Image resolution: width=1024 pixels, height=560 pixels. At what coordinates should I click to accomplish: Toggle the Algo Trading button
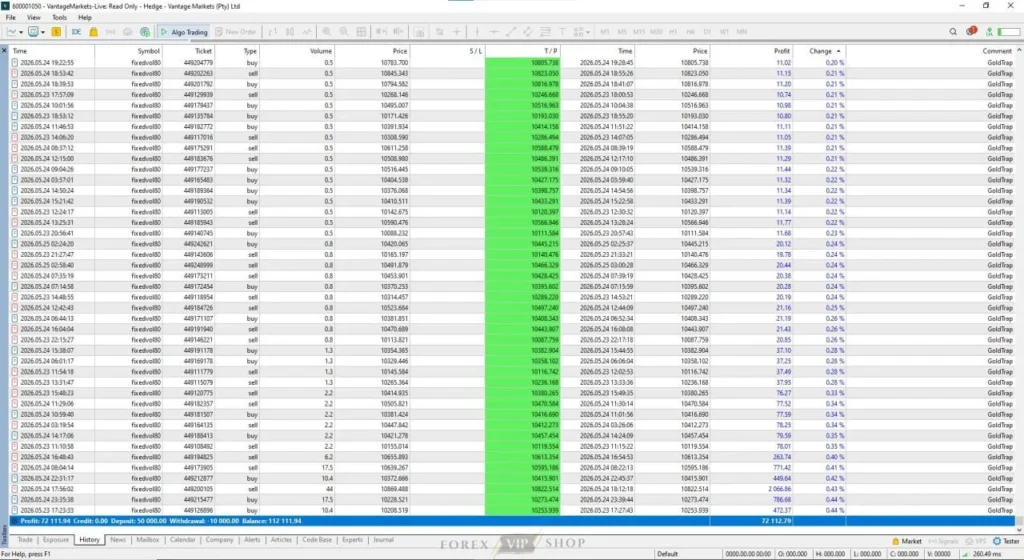[x=184, y=31]
